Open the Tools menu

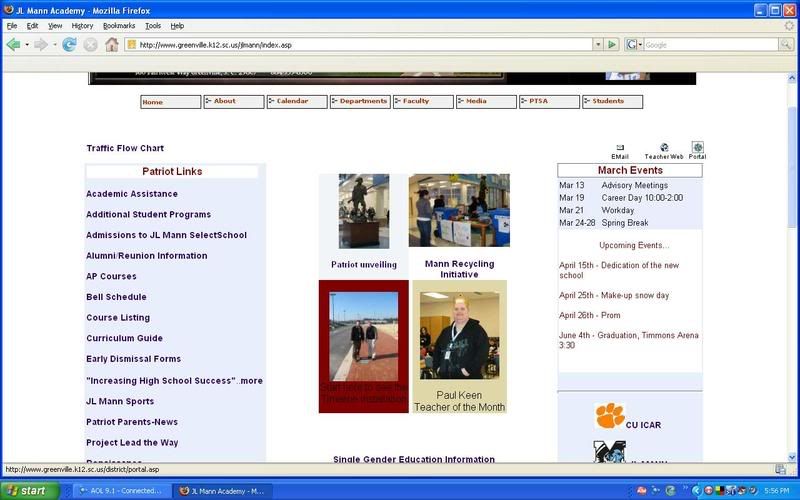[153, 26]
